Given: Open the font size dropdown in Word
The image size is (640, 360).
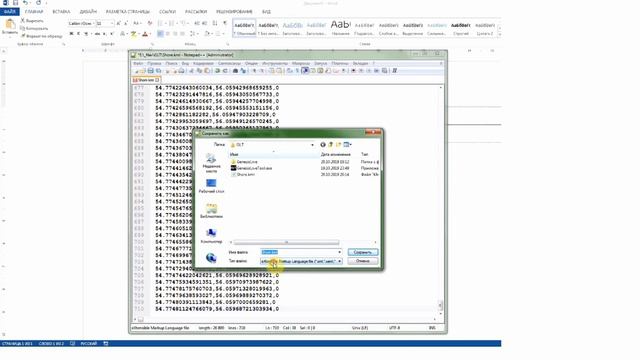Looking at the screenshot, I should (112, 24).
